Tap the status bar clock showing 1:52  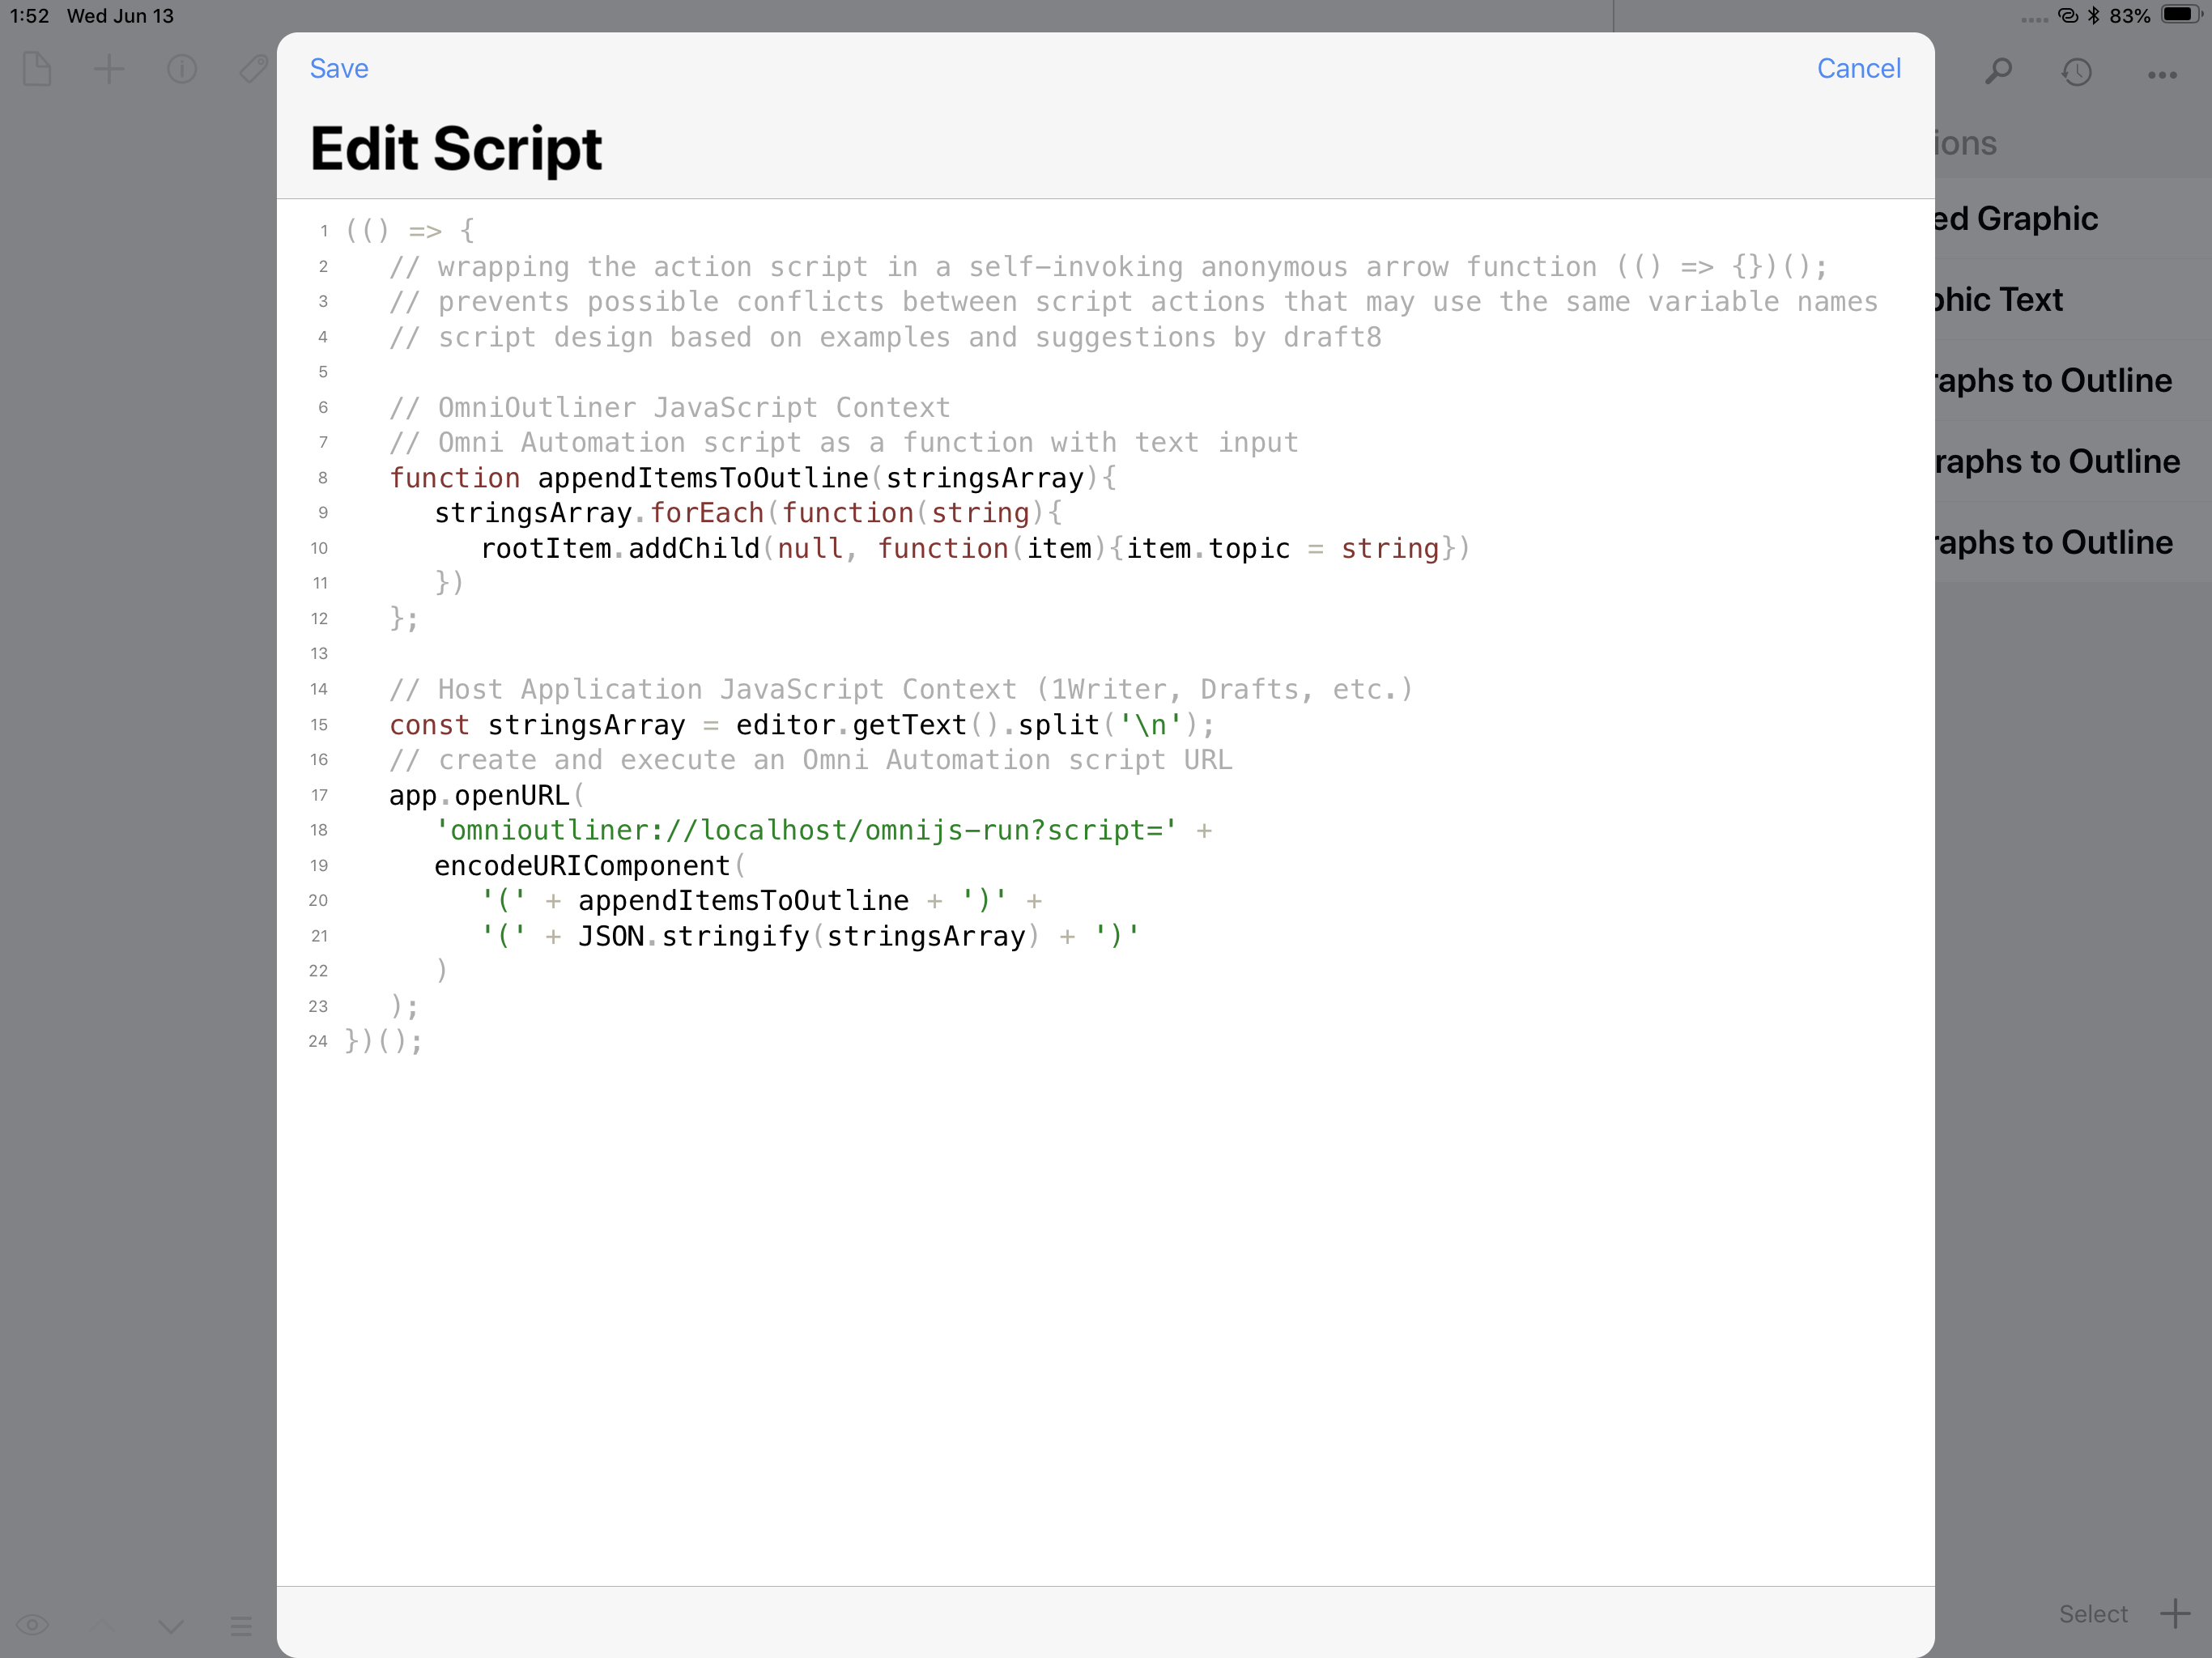29,16
